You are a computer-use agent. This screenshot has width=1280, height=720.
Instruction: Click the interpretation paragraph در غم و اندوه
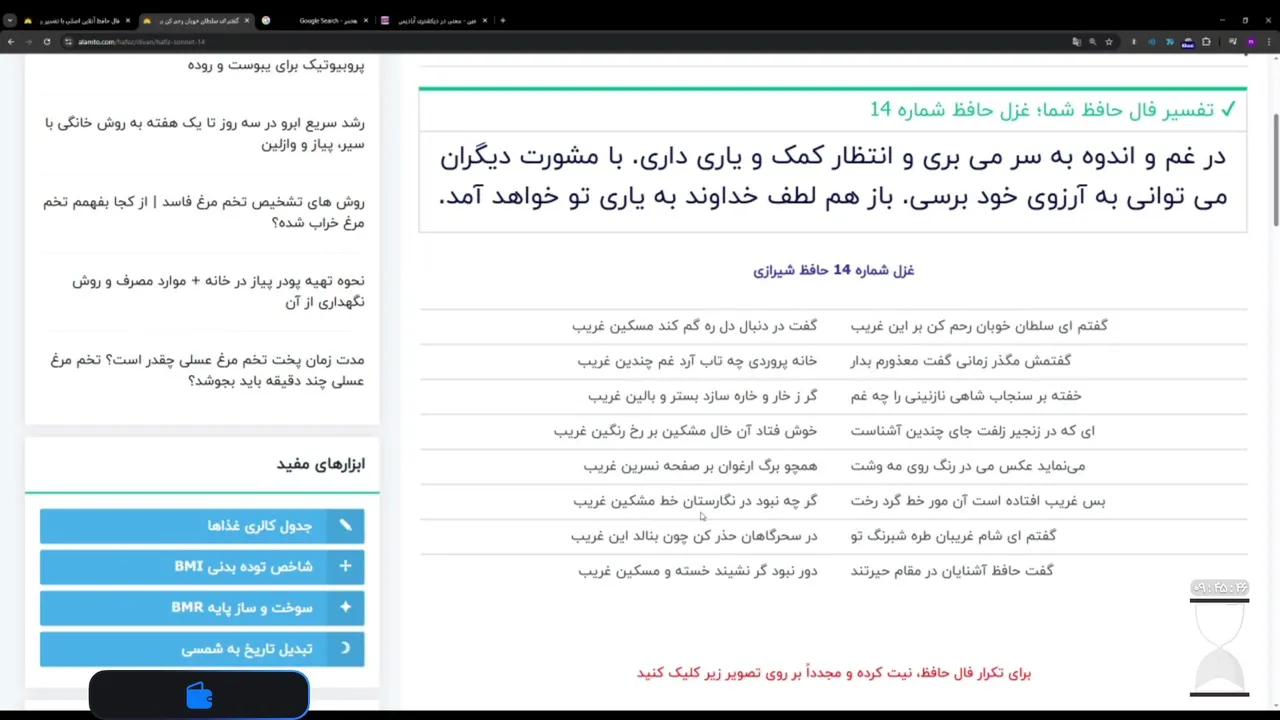[833, 176]
